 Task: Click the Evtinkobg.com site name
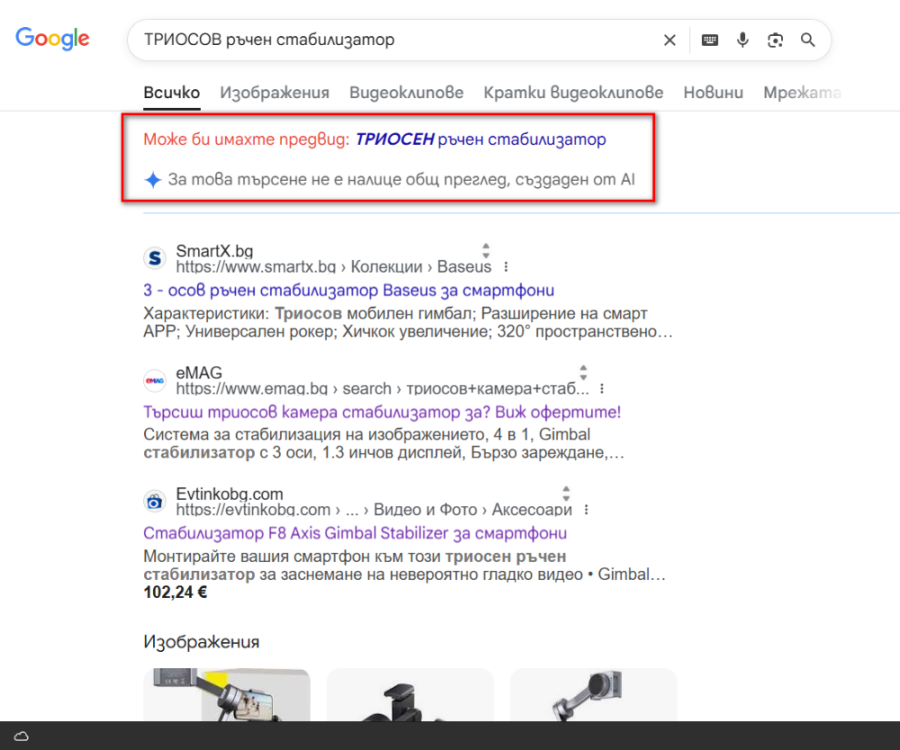click(x=229, y=493)
